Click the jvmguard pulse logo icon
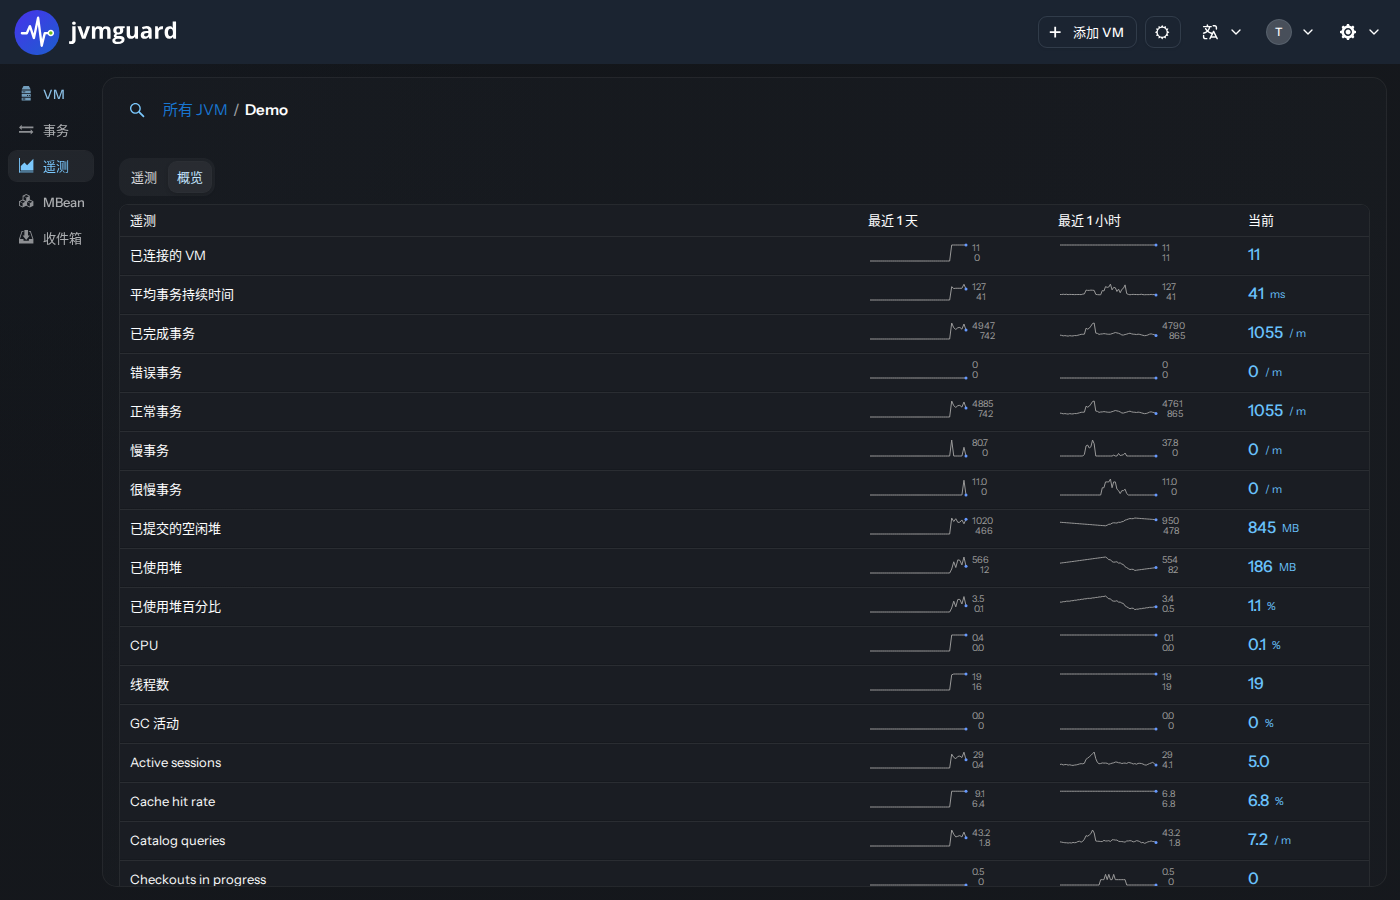The height and width of the screenshot is (900, 1400). click(37, 32)
